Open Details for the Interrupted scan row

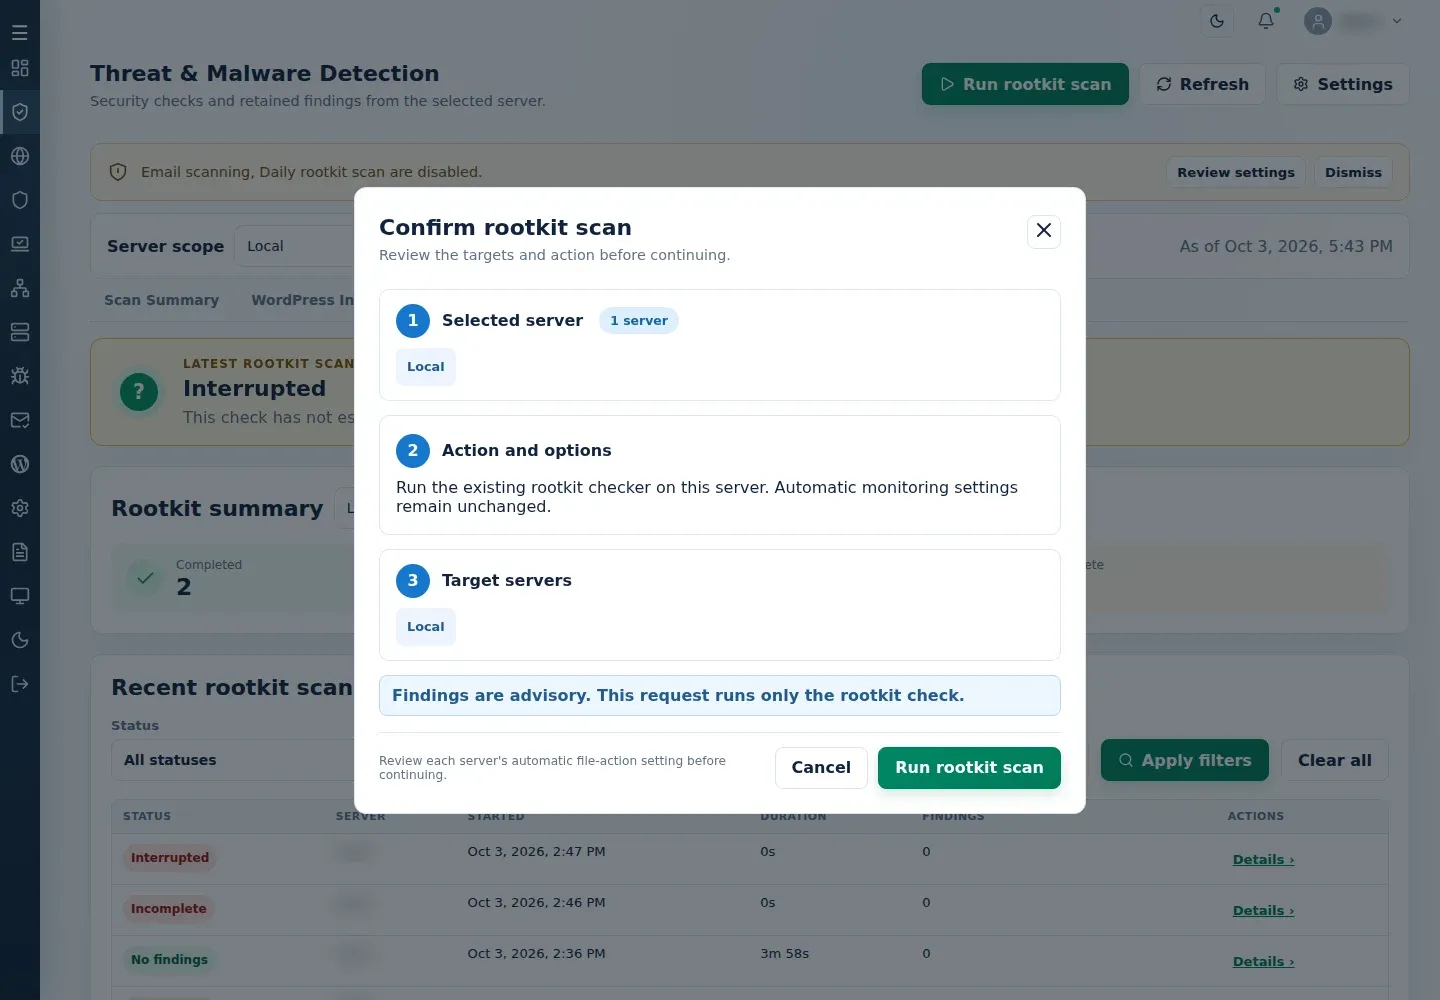click(x=1263, y=860)
